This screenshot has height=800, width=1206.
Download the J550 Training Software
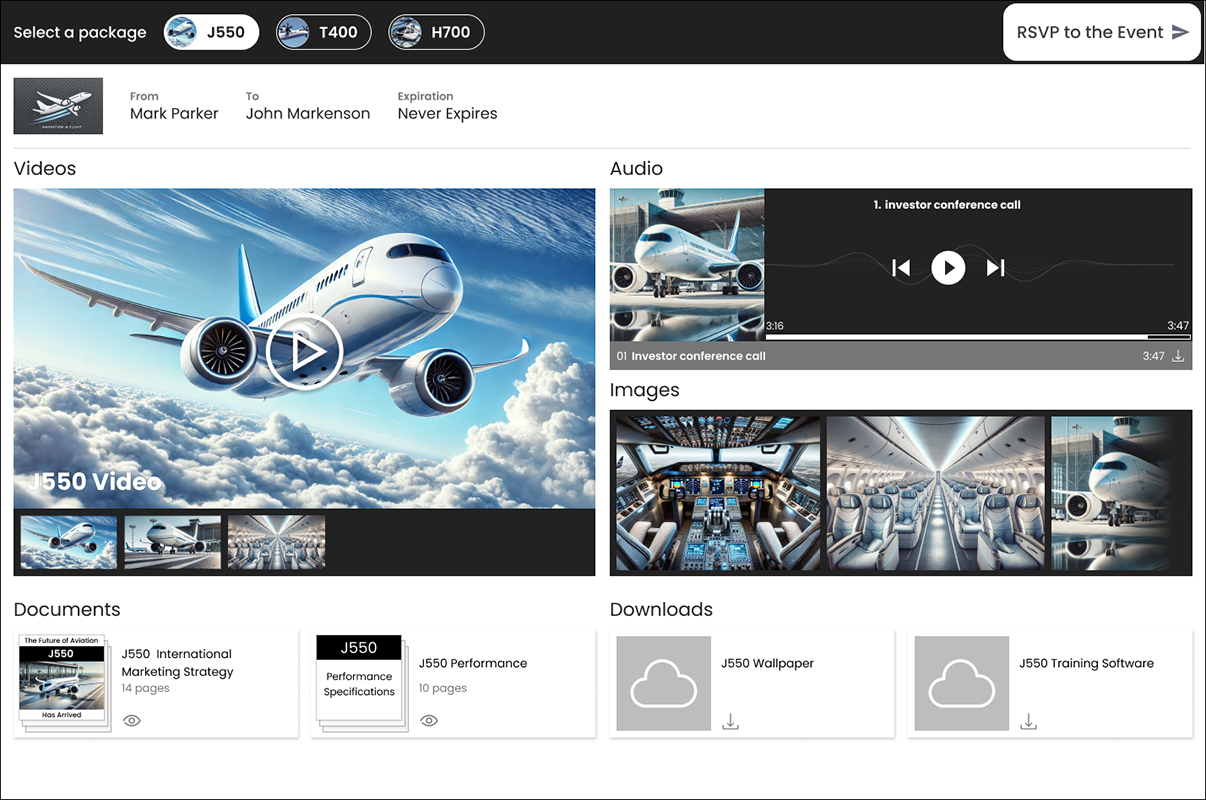(x=1028, y=722)
